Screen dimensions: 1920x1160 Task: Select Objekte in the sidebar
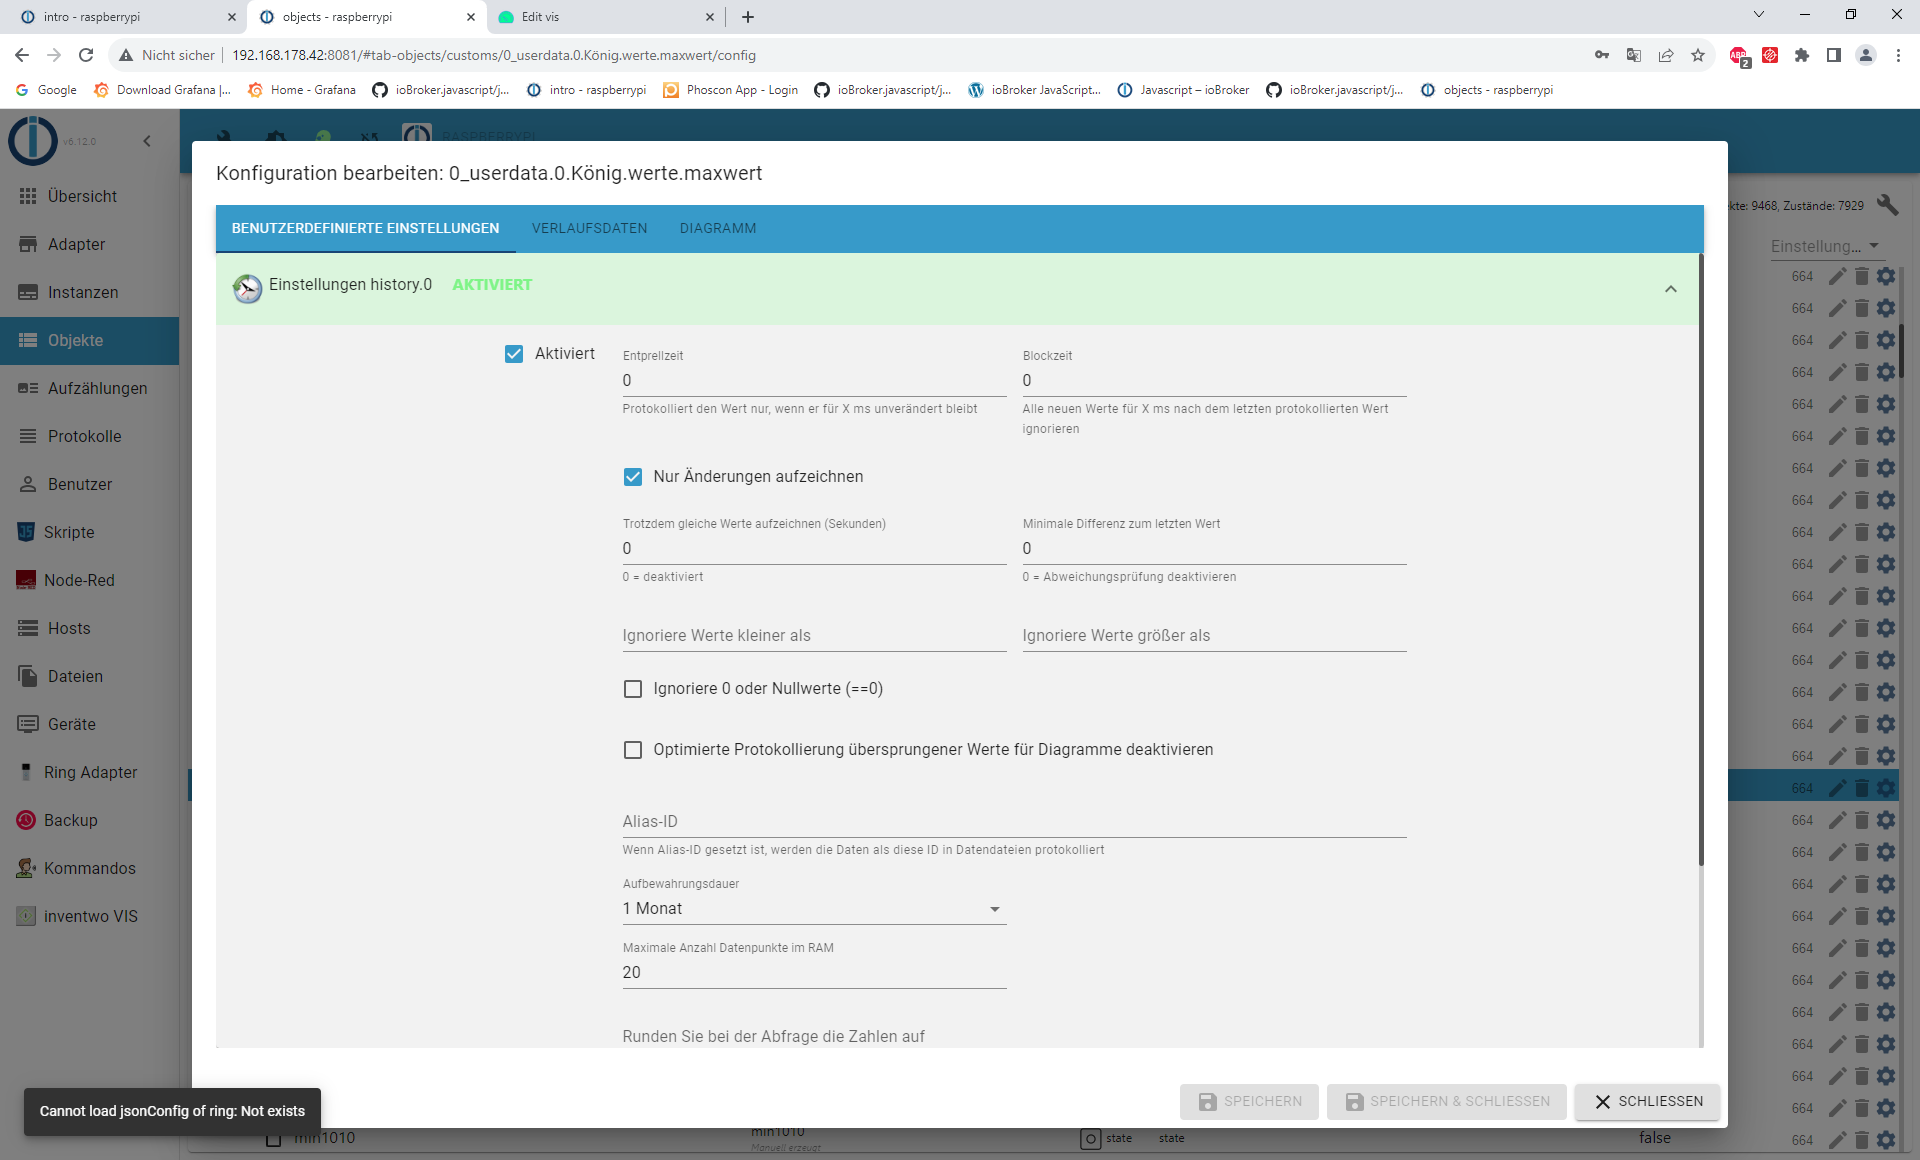pyautogui.click(x=89, y=340)
